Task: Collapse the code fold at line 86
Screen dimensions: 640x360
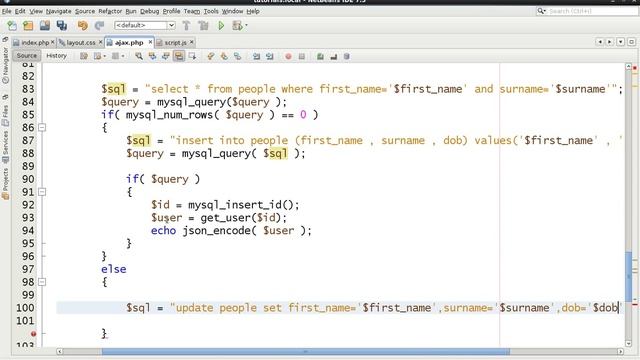Action: 42,128
